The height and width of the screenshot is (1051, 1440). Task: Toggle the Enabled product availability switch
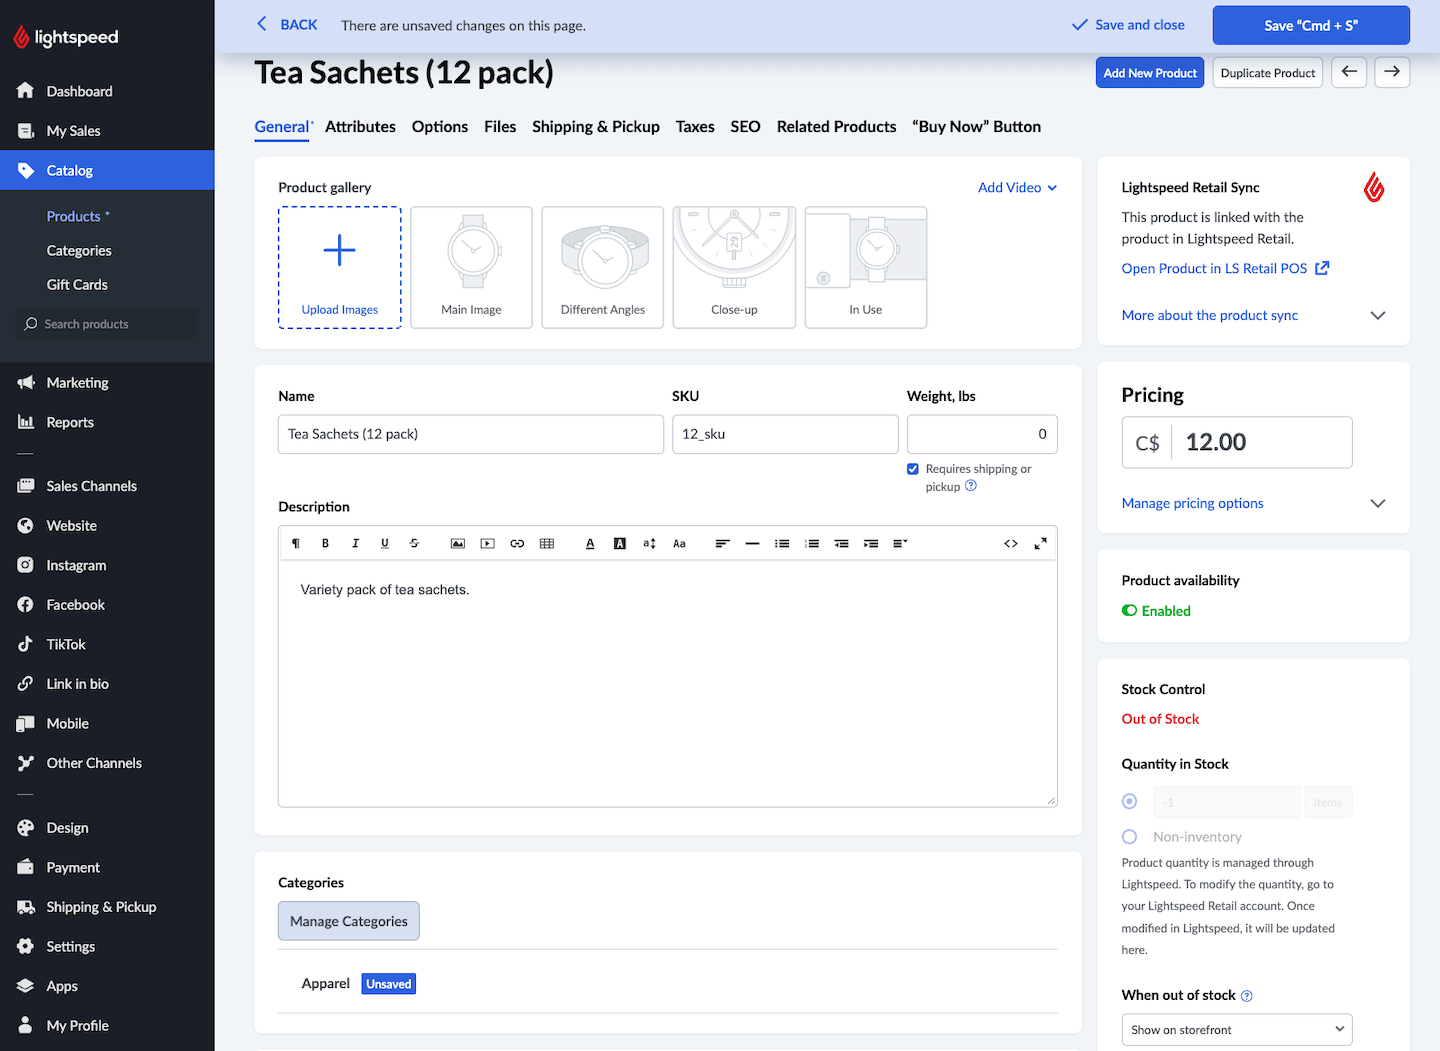pyautogui.click(x=1130, y=611)
